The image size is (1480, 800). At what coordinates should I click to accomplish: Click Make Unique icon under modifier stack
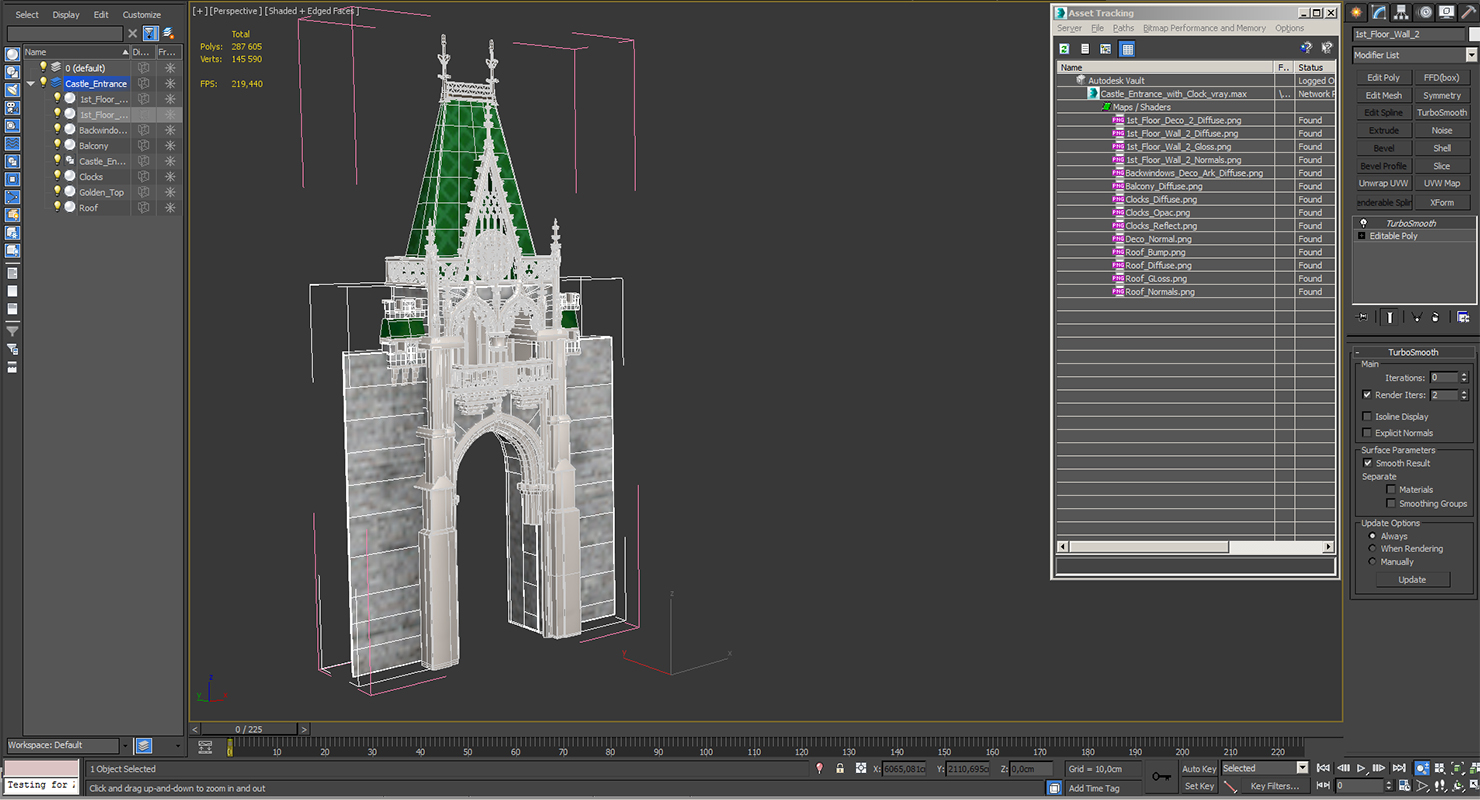point(1416,317)
